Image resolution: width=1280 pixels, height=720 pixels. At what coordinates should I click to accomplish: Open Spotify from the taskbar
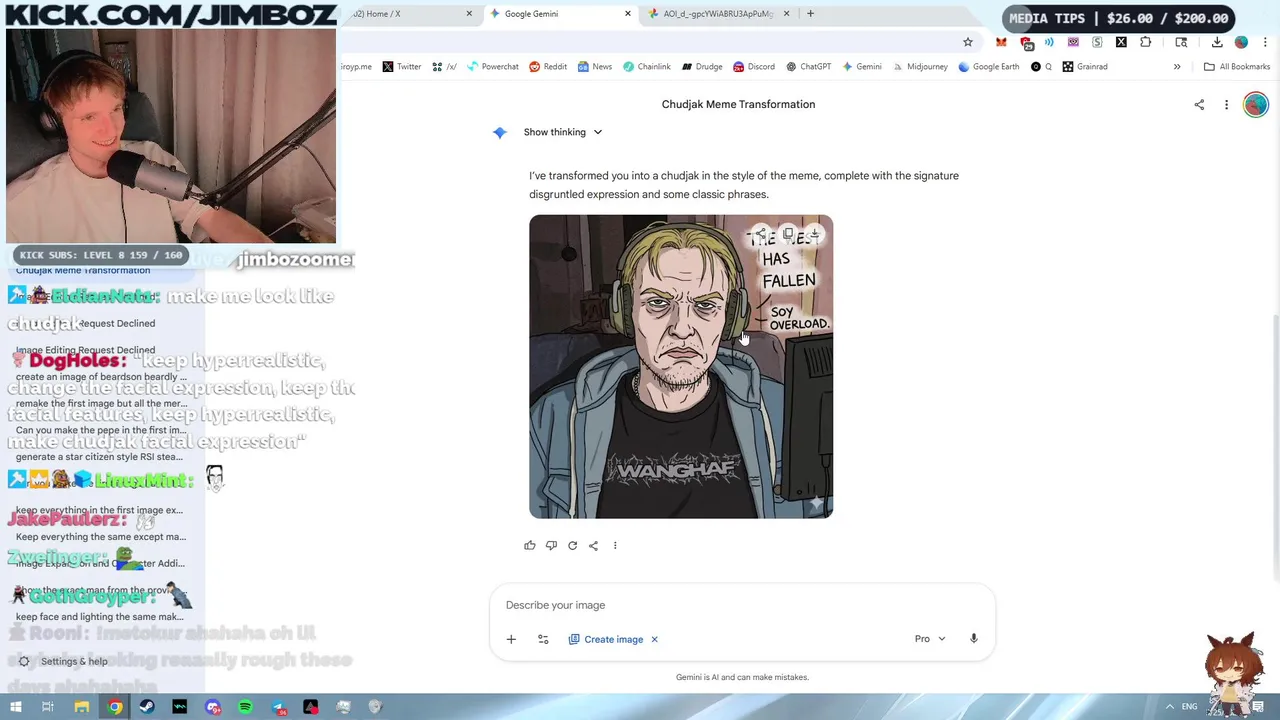point(245,707)
